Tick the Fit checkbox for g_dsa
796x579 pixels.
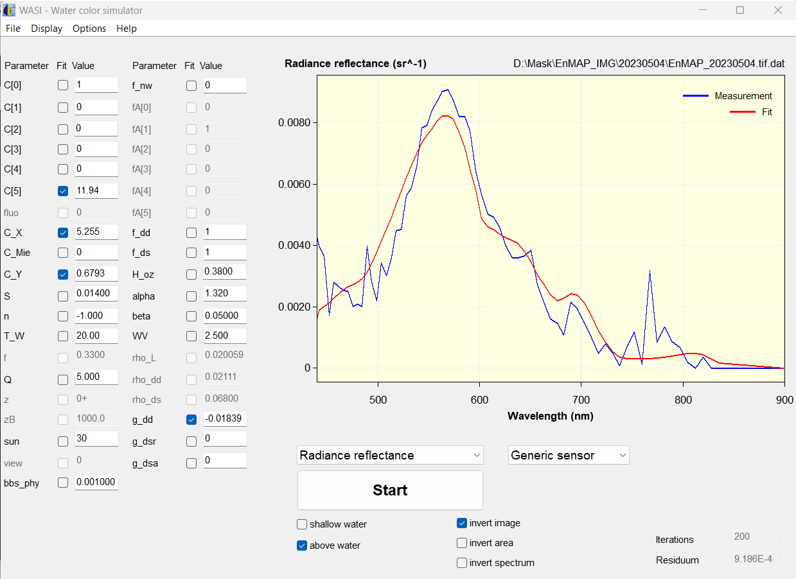click(x=191, y=463)
